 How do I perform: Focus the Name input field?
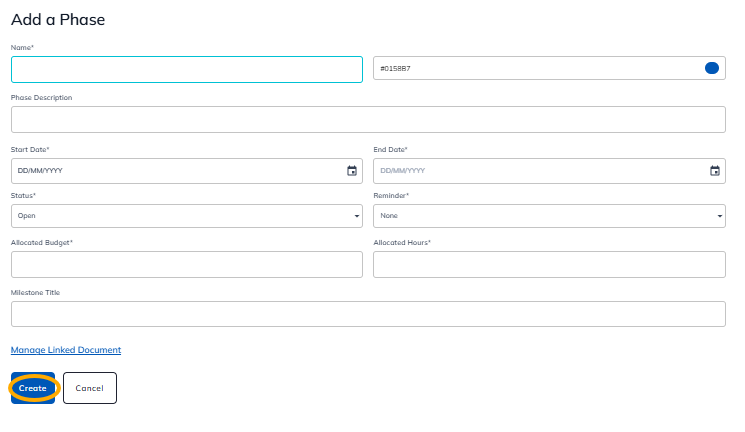tap(186, 69)
